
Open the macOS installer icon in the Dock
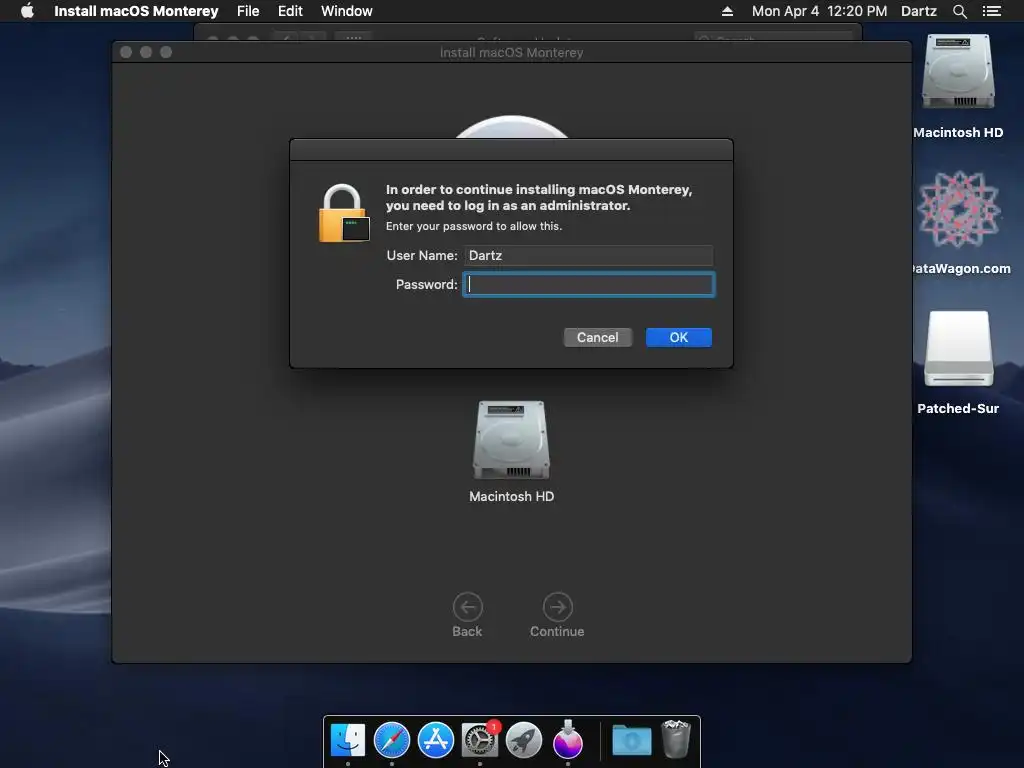click(x=568, y=739)
